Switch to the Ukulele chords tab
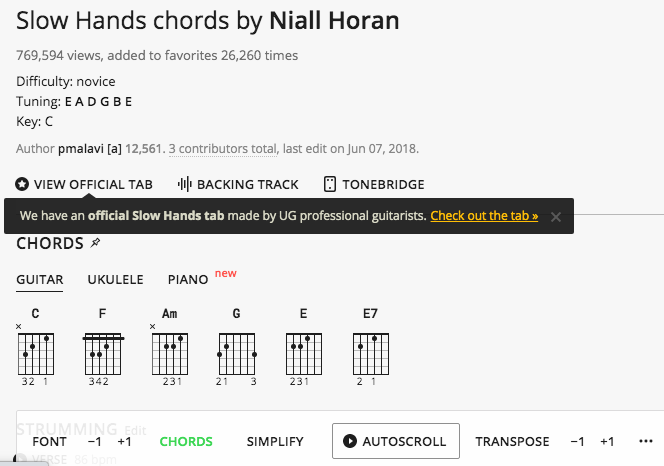This screenshot has height=466, width=664. pos(115,280)
